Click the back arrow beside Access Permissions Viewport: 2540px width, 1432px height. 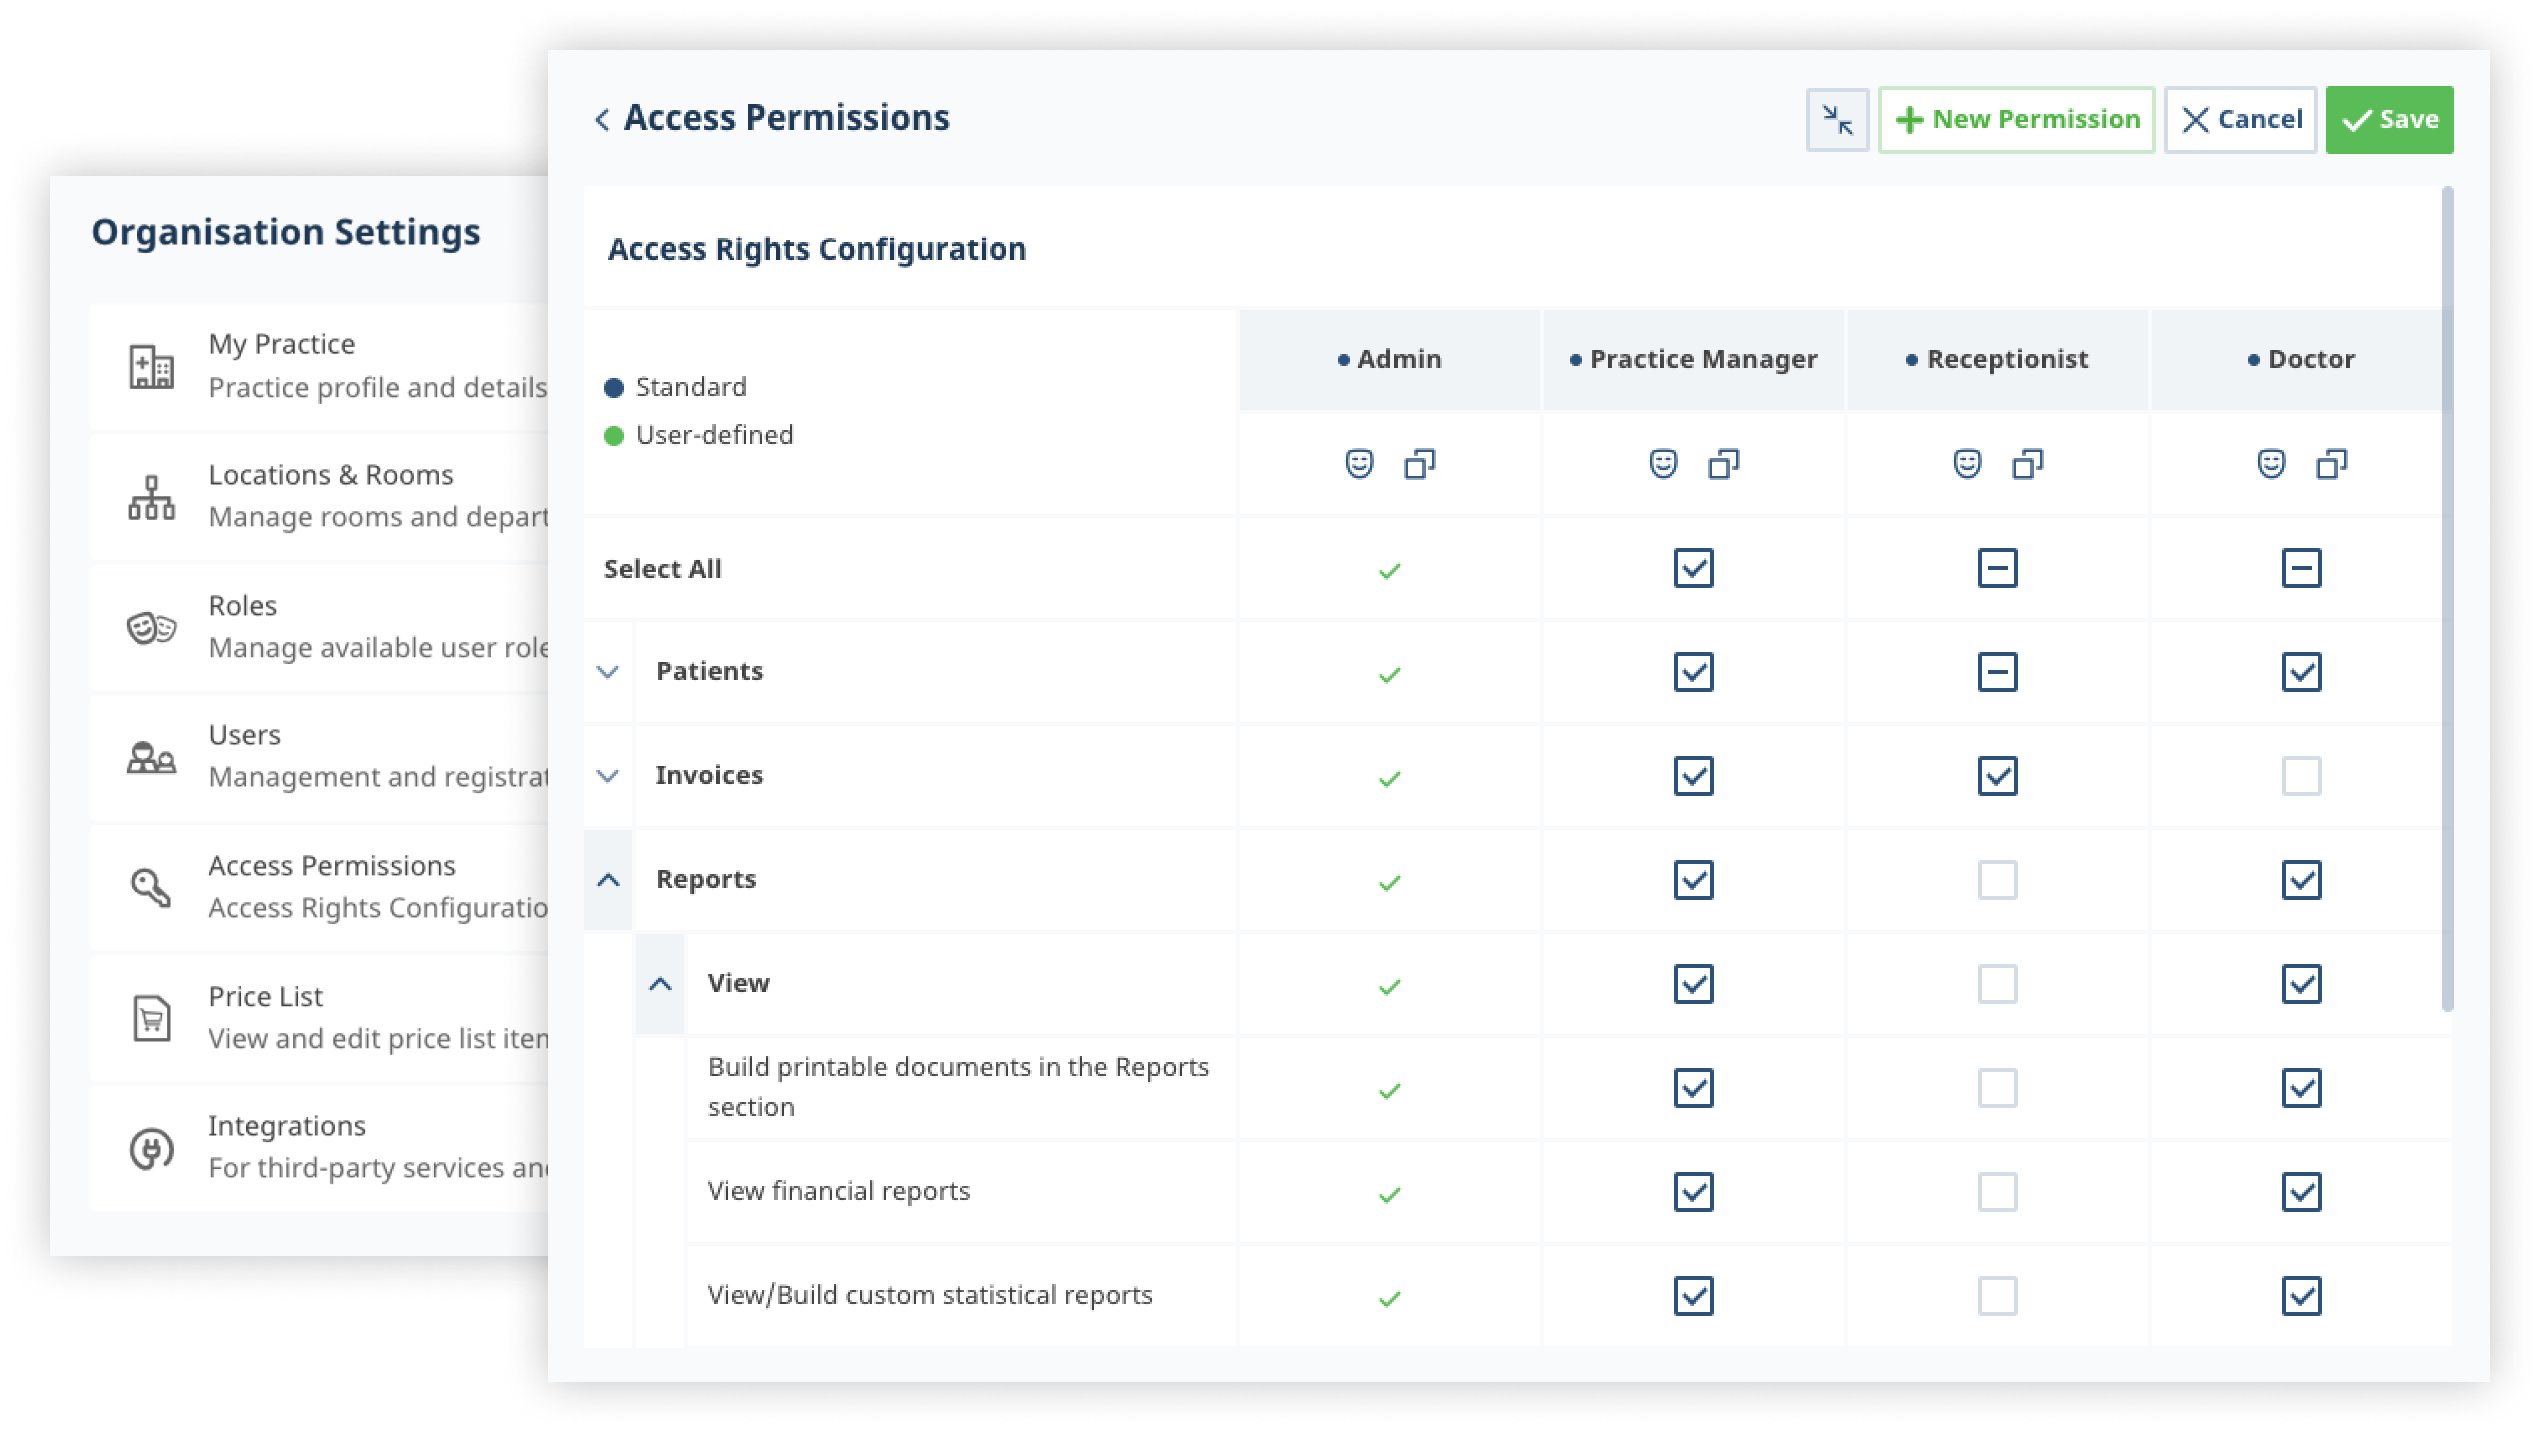pyautogui.click(x=602, y=120)
